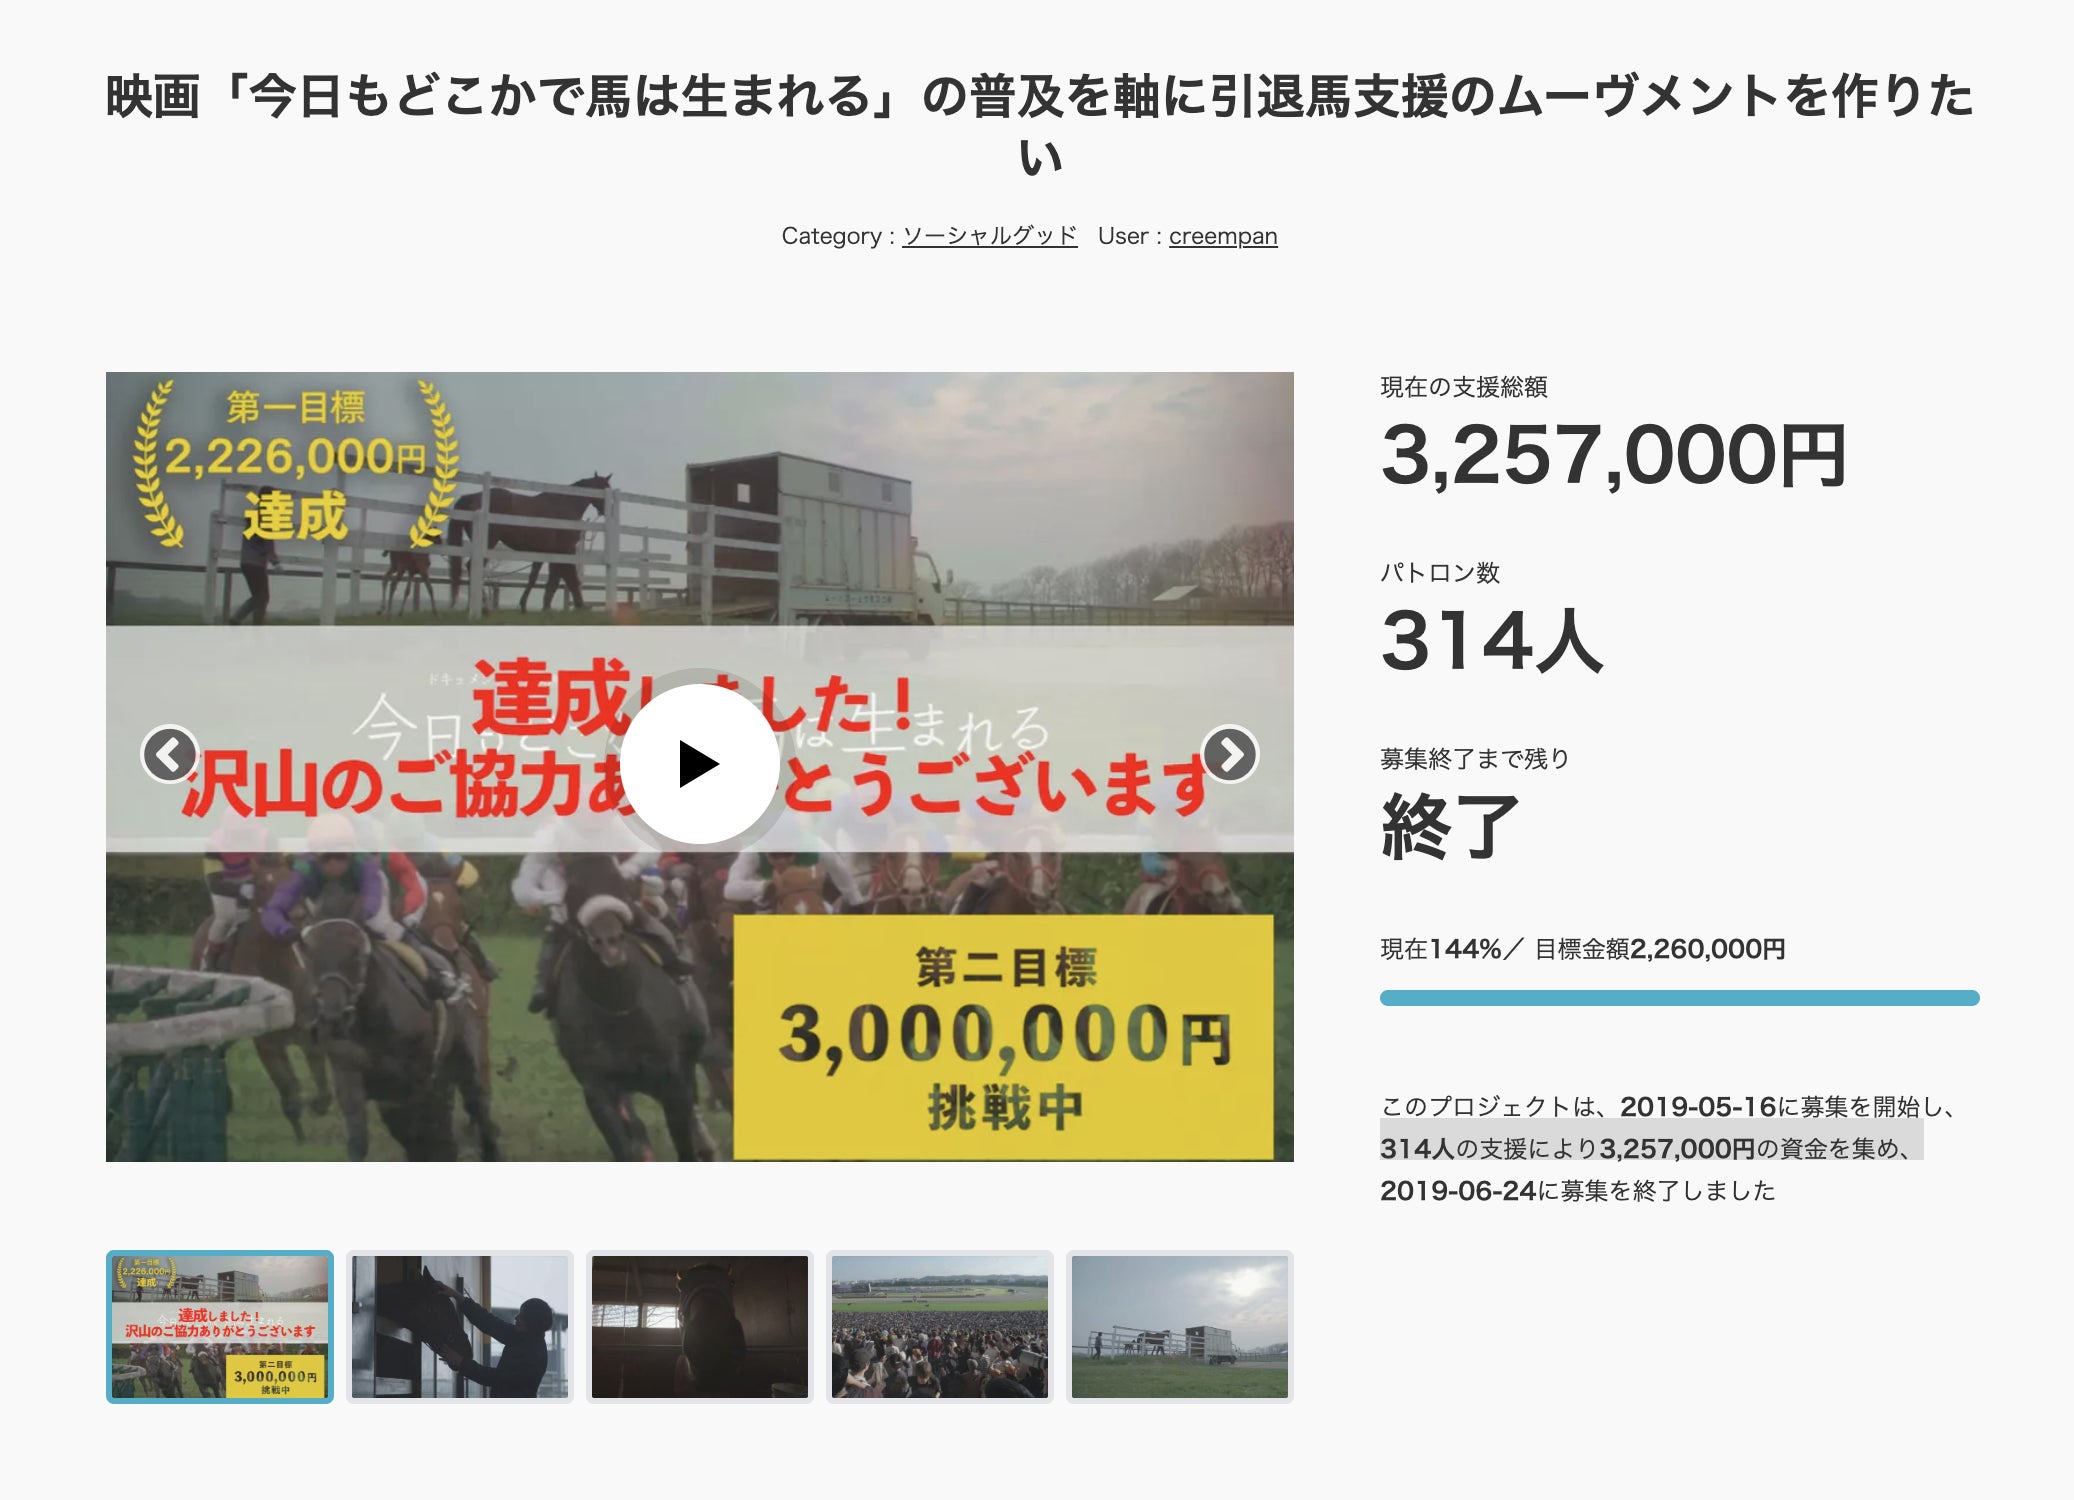Image resolution: width=2074 pixels, height=1500 pixels.
Task: Click the highlighted 314人の支援により line
Action: [1650, 1148]
